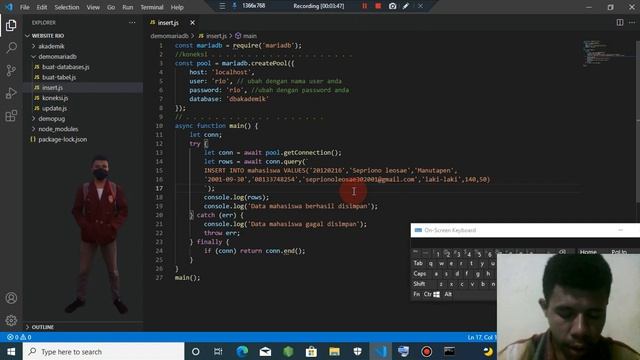The width and height of the screenshot is (640, 360).
Task: Split the editor to the right
Action: click(620, 23)
